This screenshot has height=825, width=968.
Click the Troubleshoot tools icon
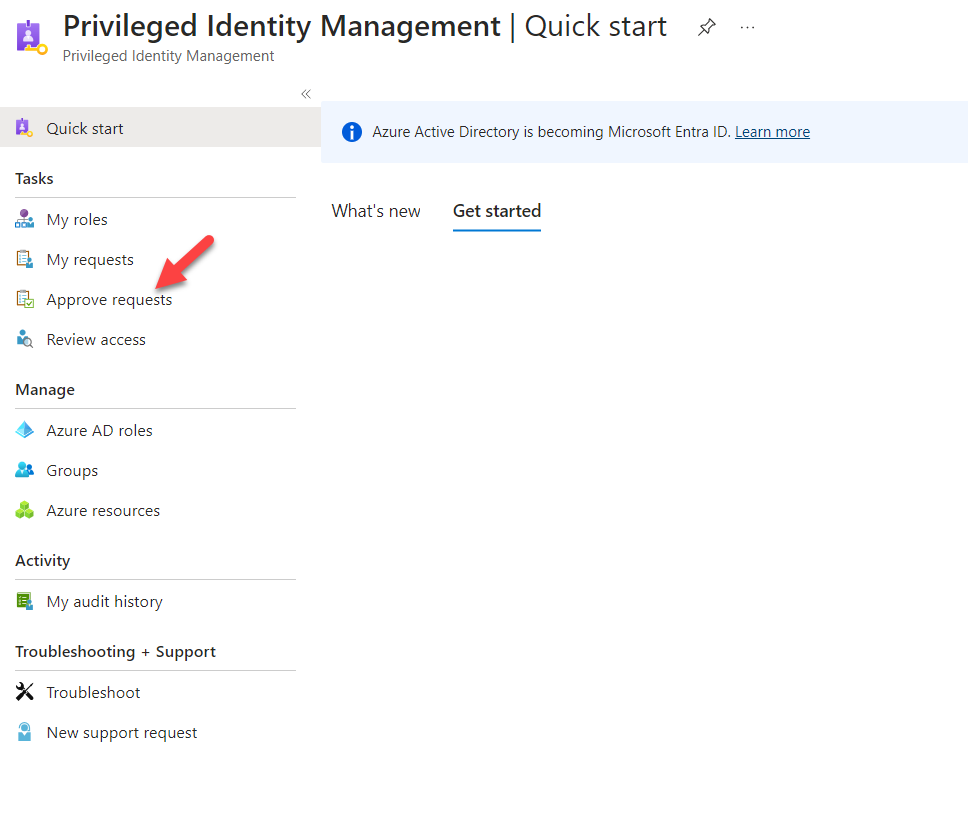pyautogui.click(x=24, y=692)
